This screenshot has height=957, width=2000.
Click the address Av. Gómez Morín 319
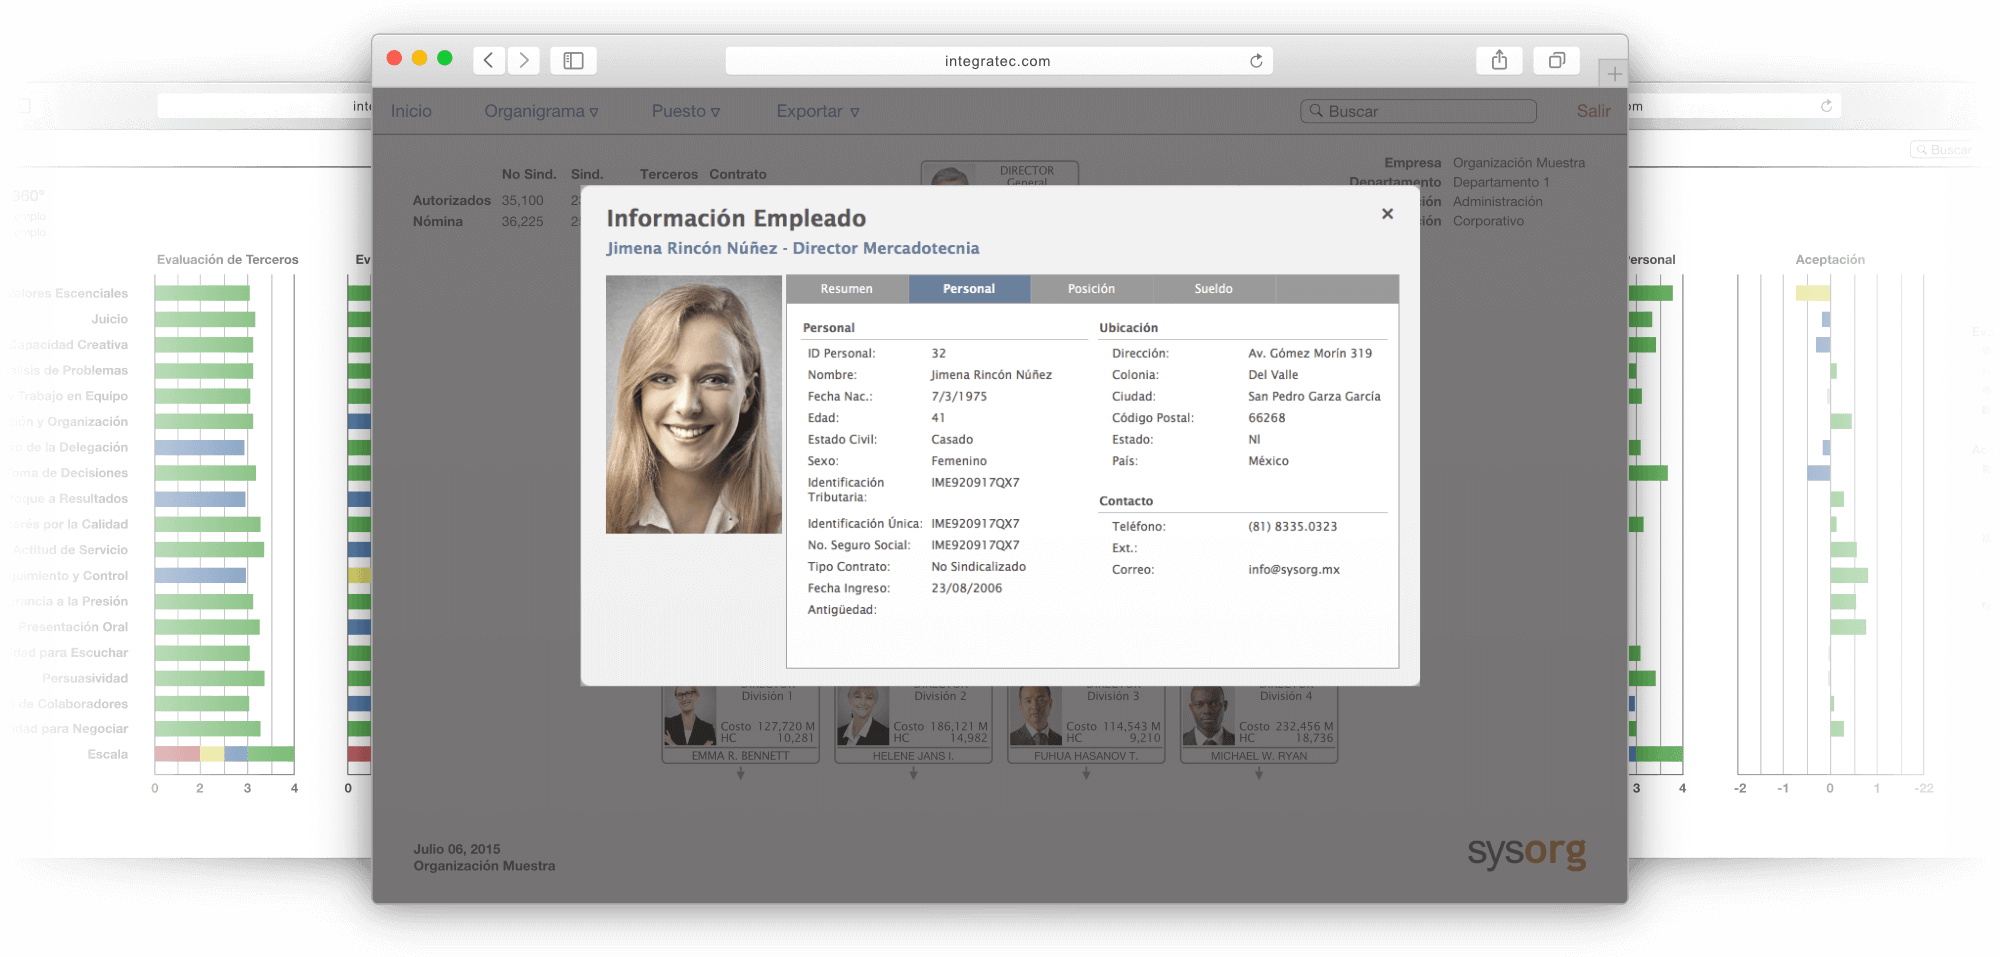[1310, 354]
